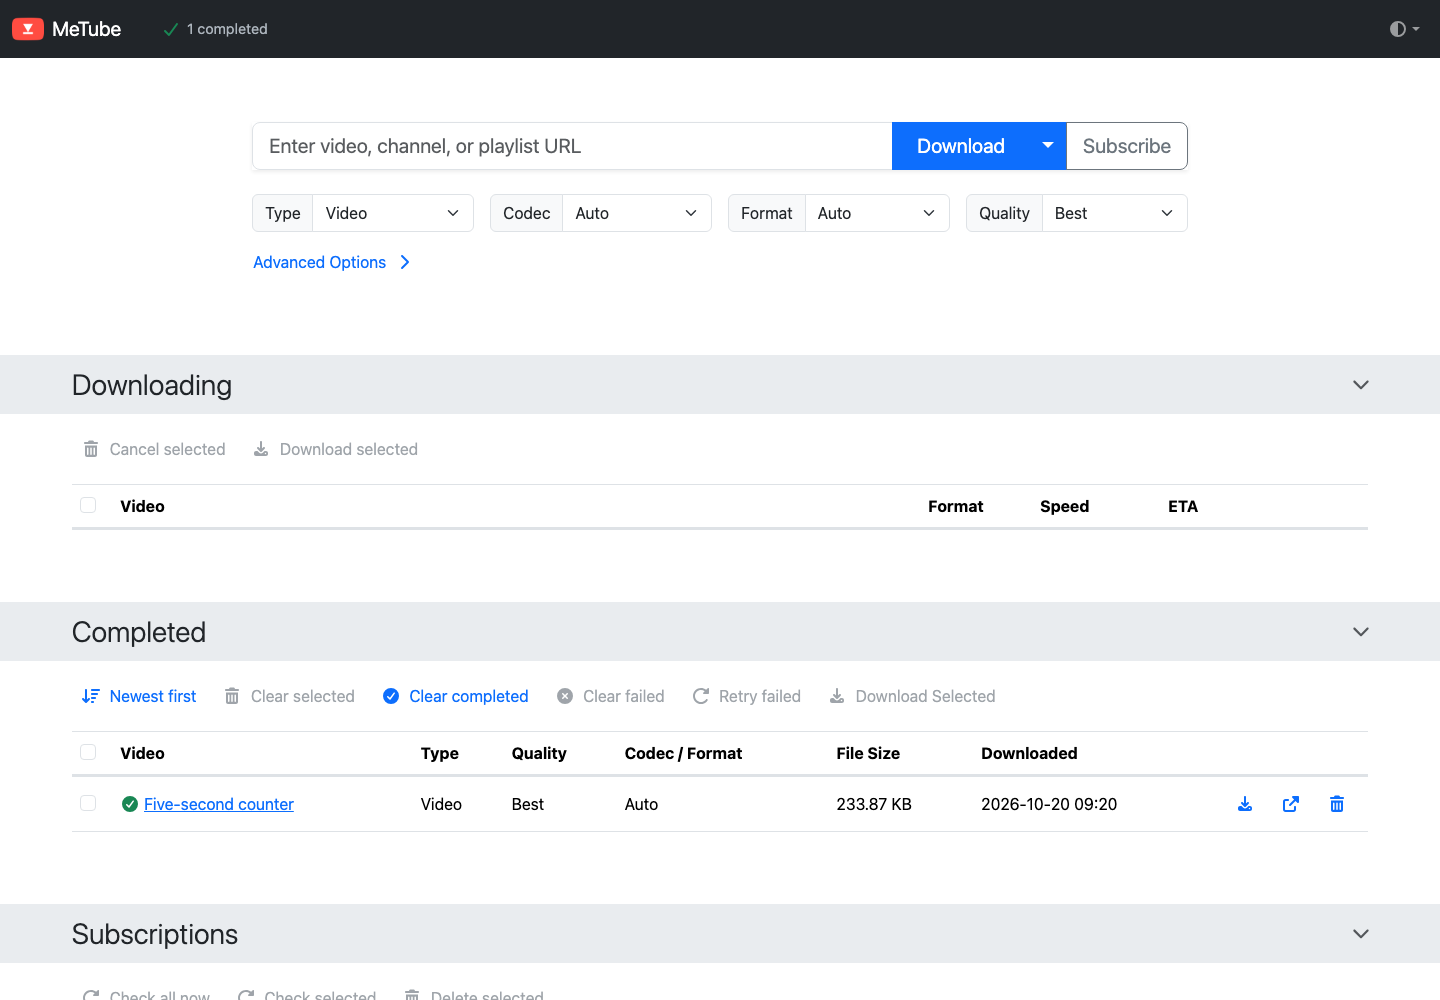The width and height of the screenshot is (1440, 1000).
Task: Expand Advanced Options
Action: click(x=331, y=262)
